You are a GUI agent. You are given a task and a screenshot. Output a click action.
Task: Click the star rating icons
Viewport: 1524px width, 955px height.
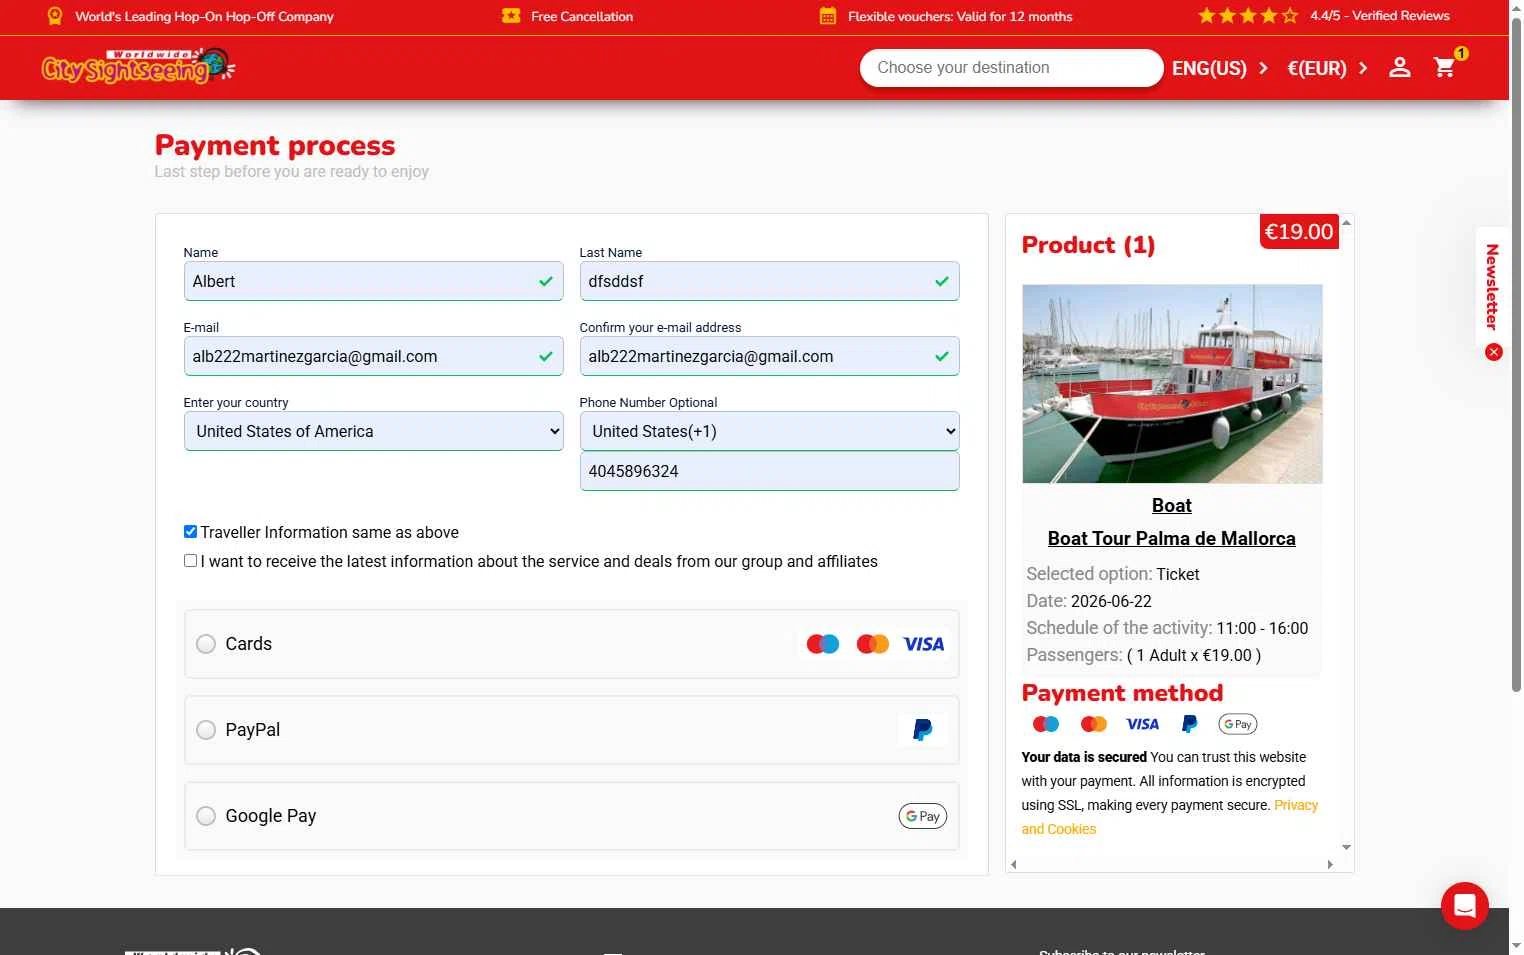click(1248, 16)
